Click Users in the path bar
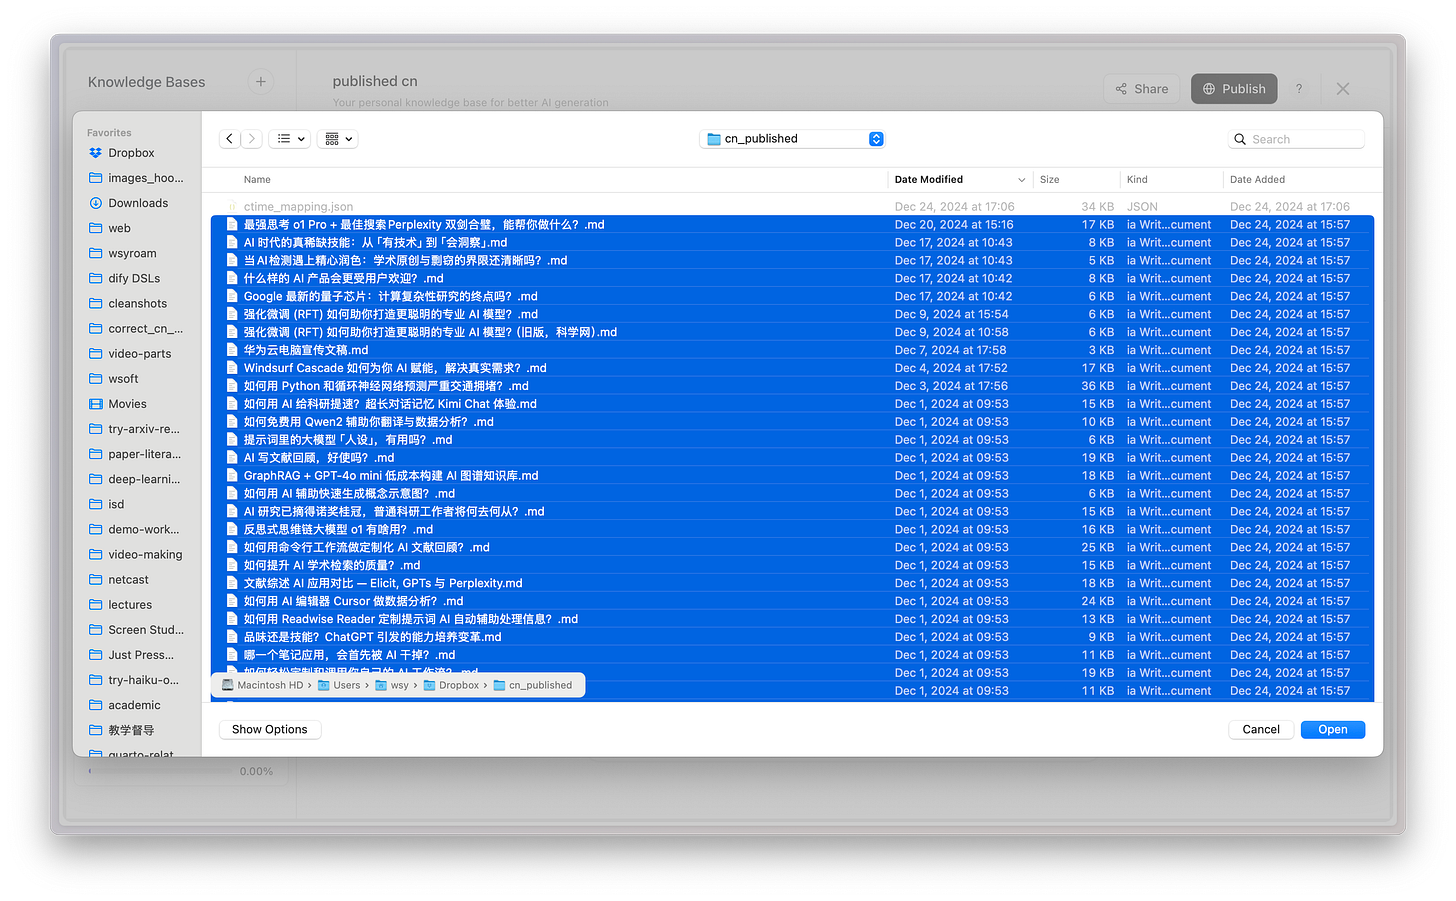The image size is (1456, 901). click(x=339, y=685)
